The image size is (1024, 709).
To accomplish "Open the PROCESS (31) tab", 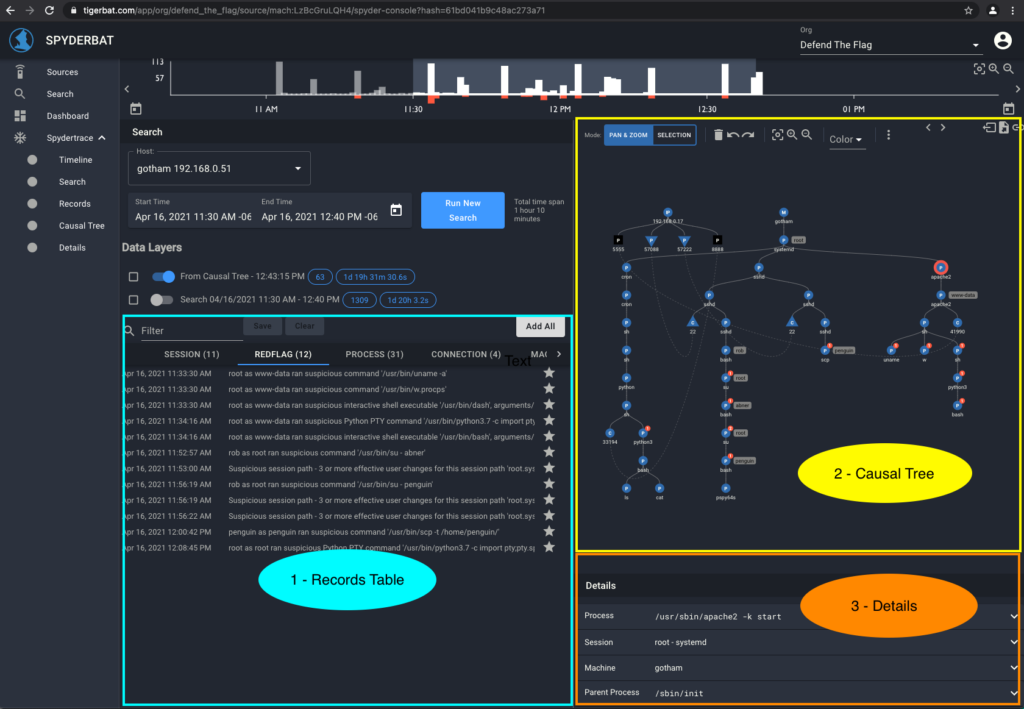I will (x=374, y=354).
